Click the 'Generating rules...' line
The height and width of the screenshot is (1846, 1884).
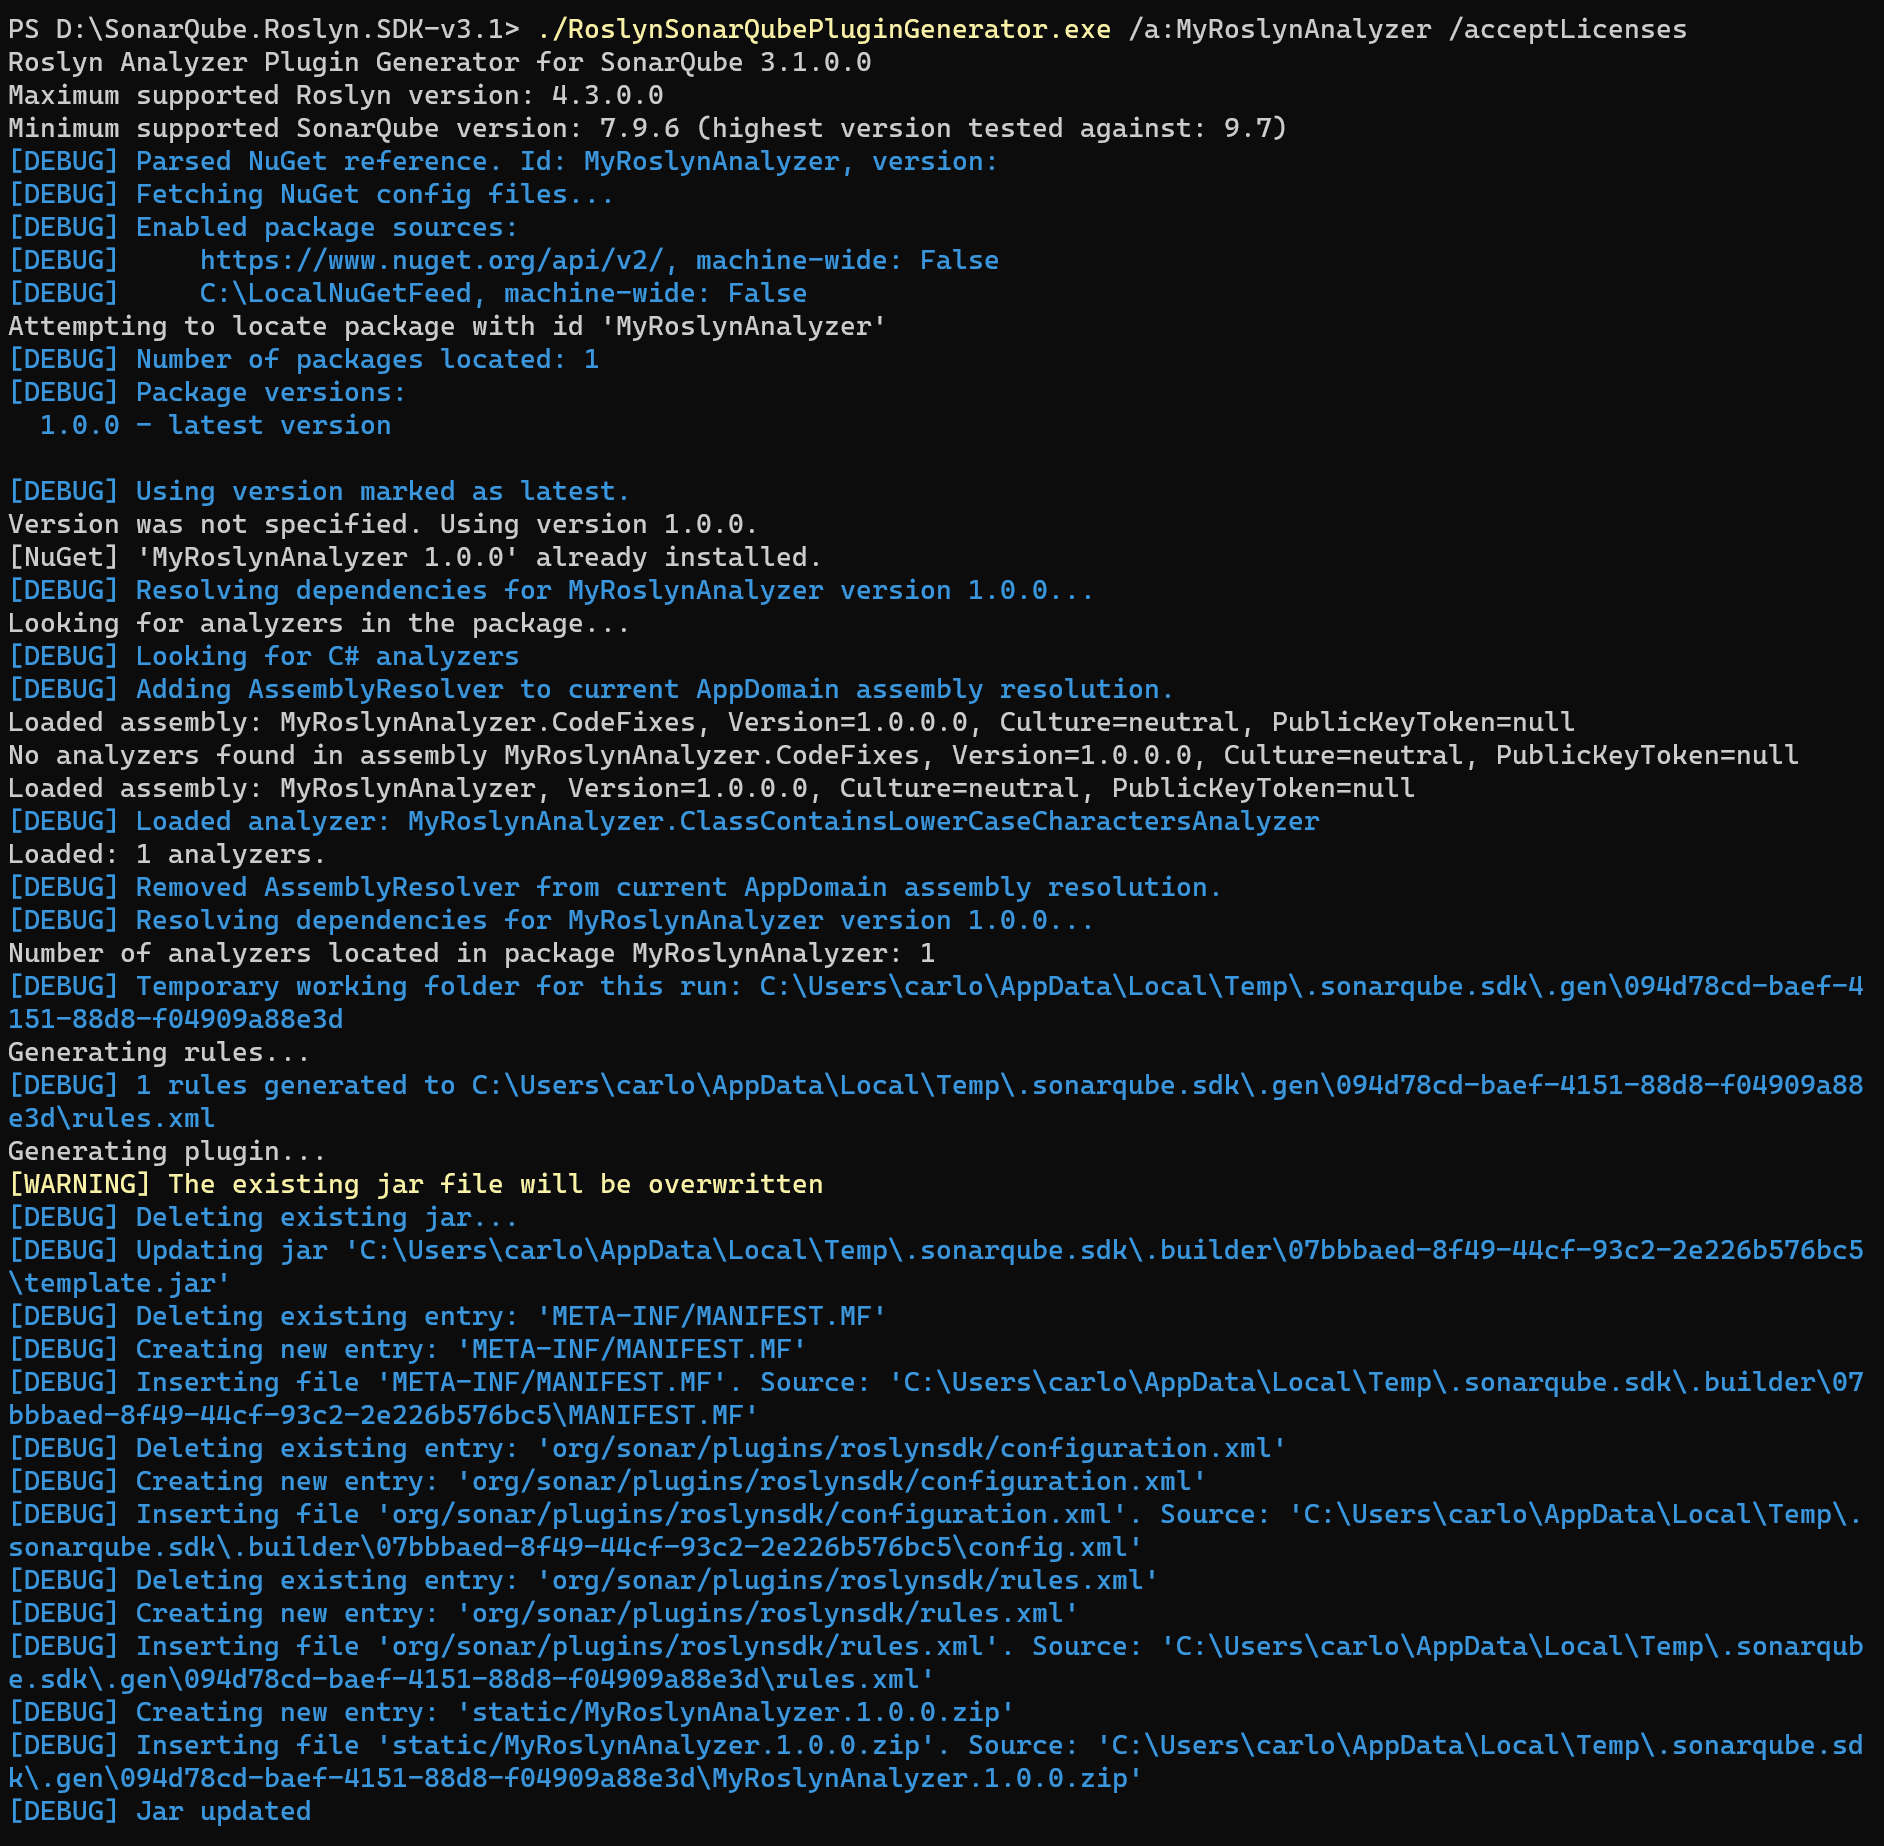[x=160, y=1052]
